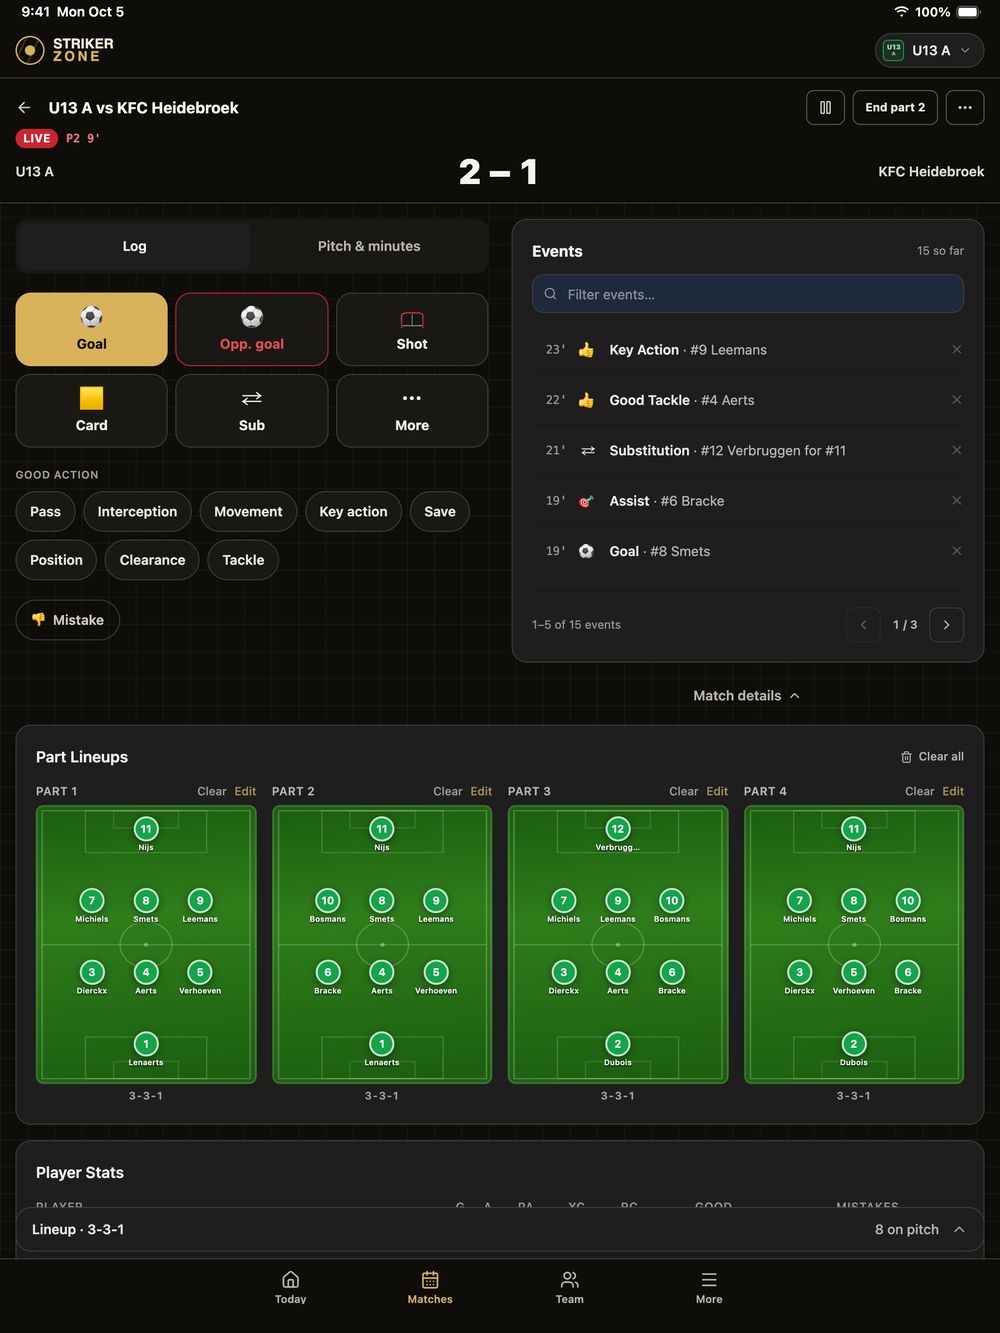The width and height of the screenshot is (1000, 1333).
Task: Remove the Good Tackle #4 Aerts event
Action: (957, 400)
